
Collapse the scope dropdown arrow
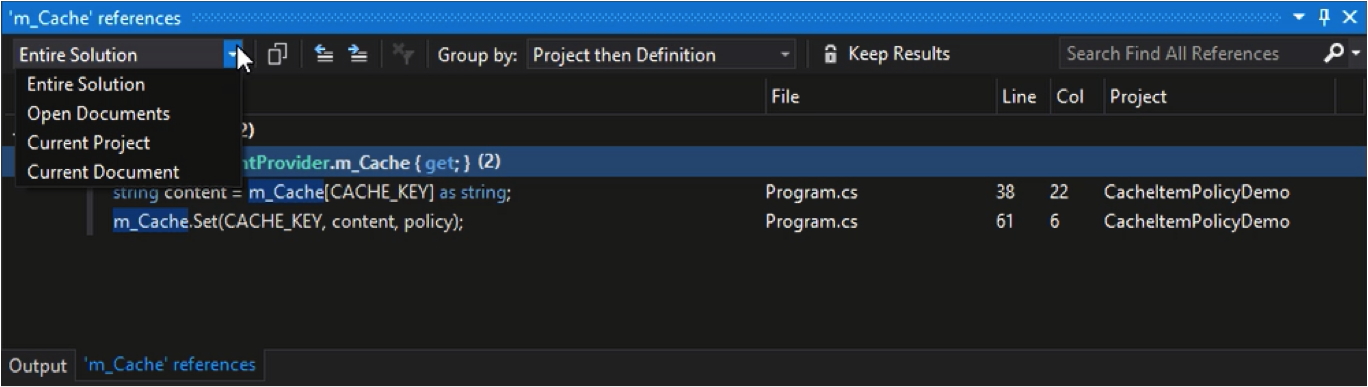pos(233,55)
